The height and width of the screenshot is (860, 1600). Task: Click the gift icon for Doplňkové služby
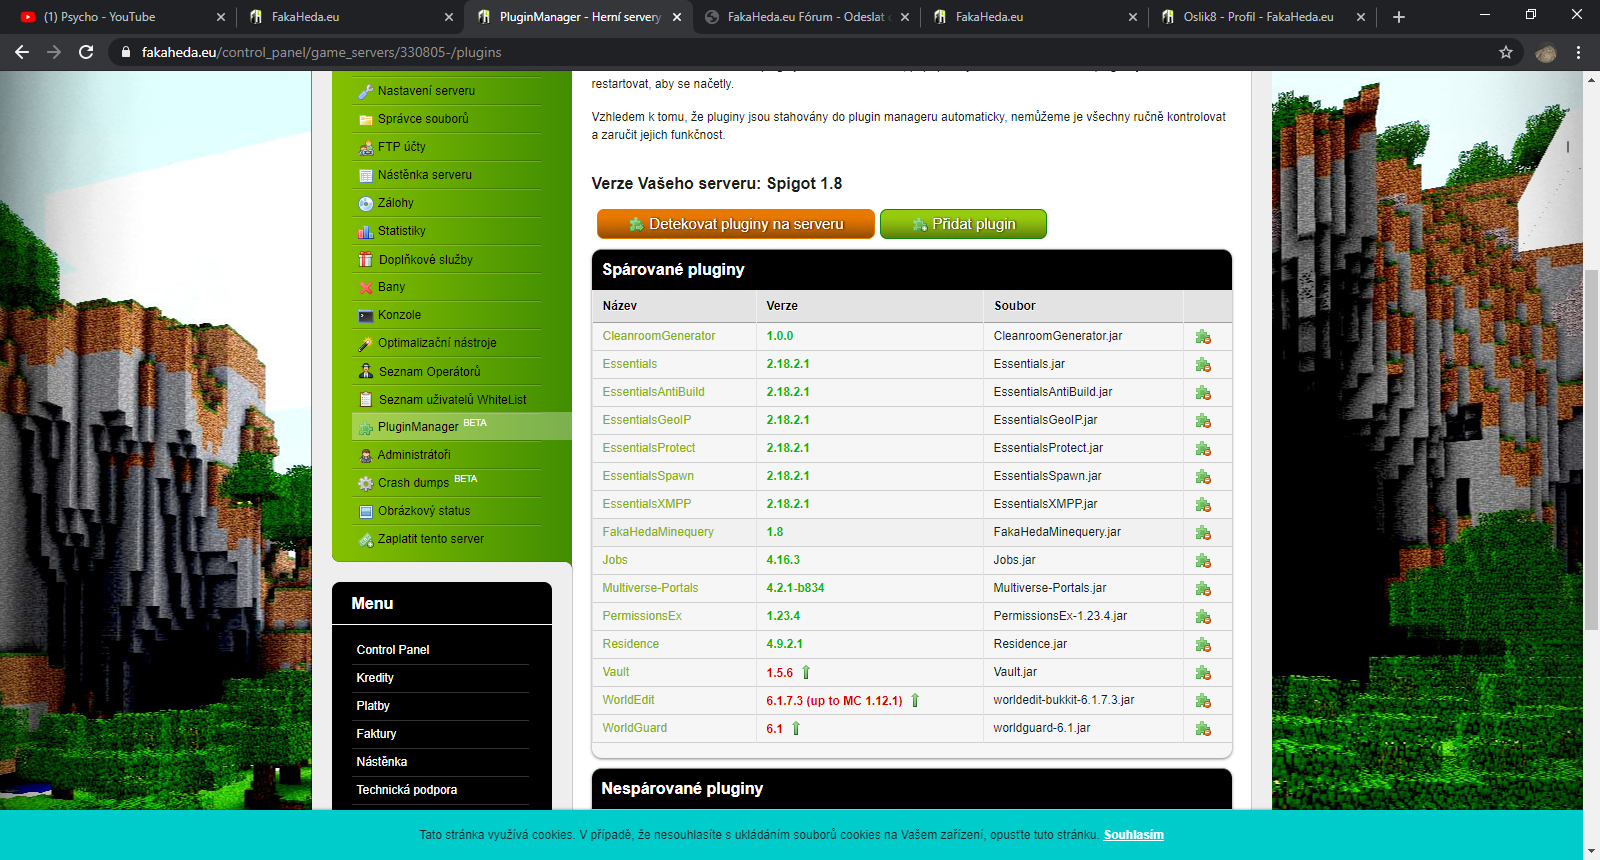tap(366, 259)
